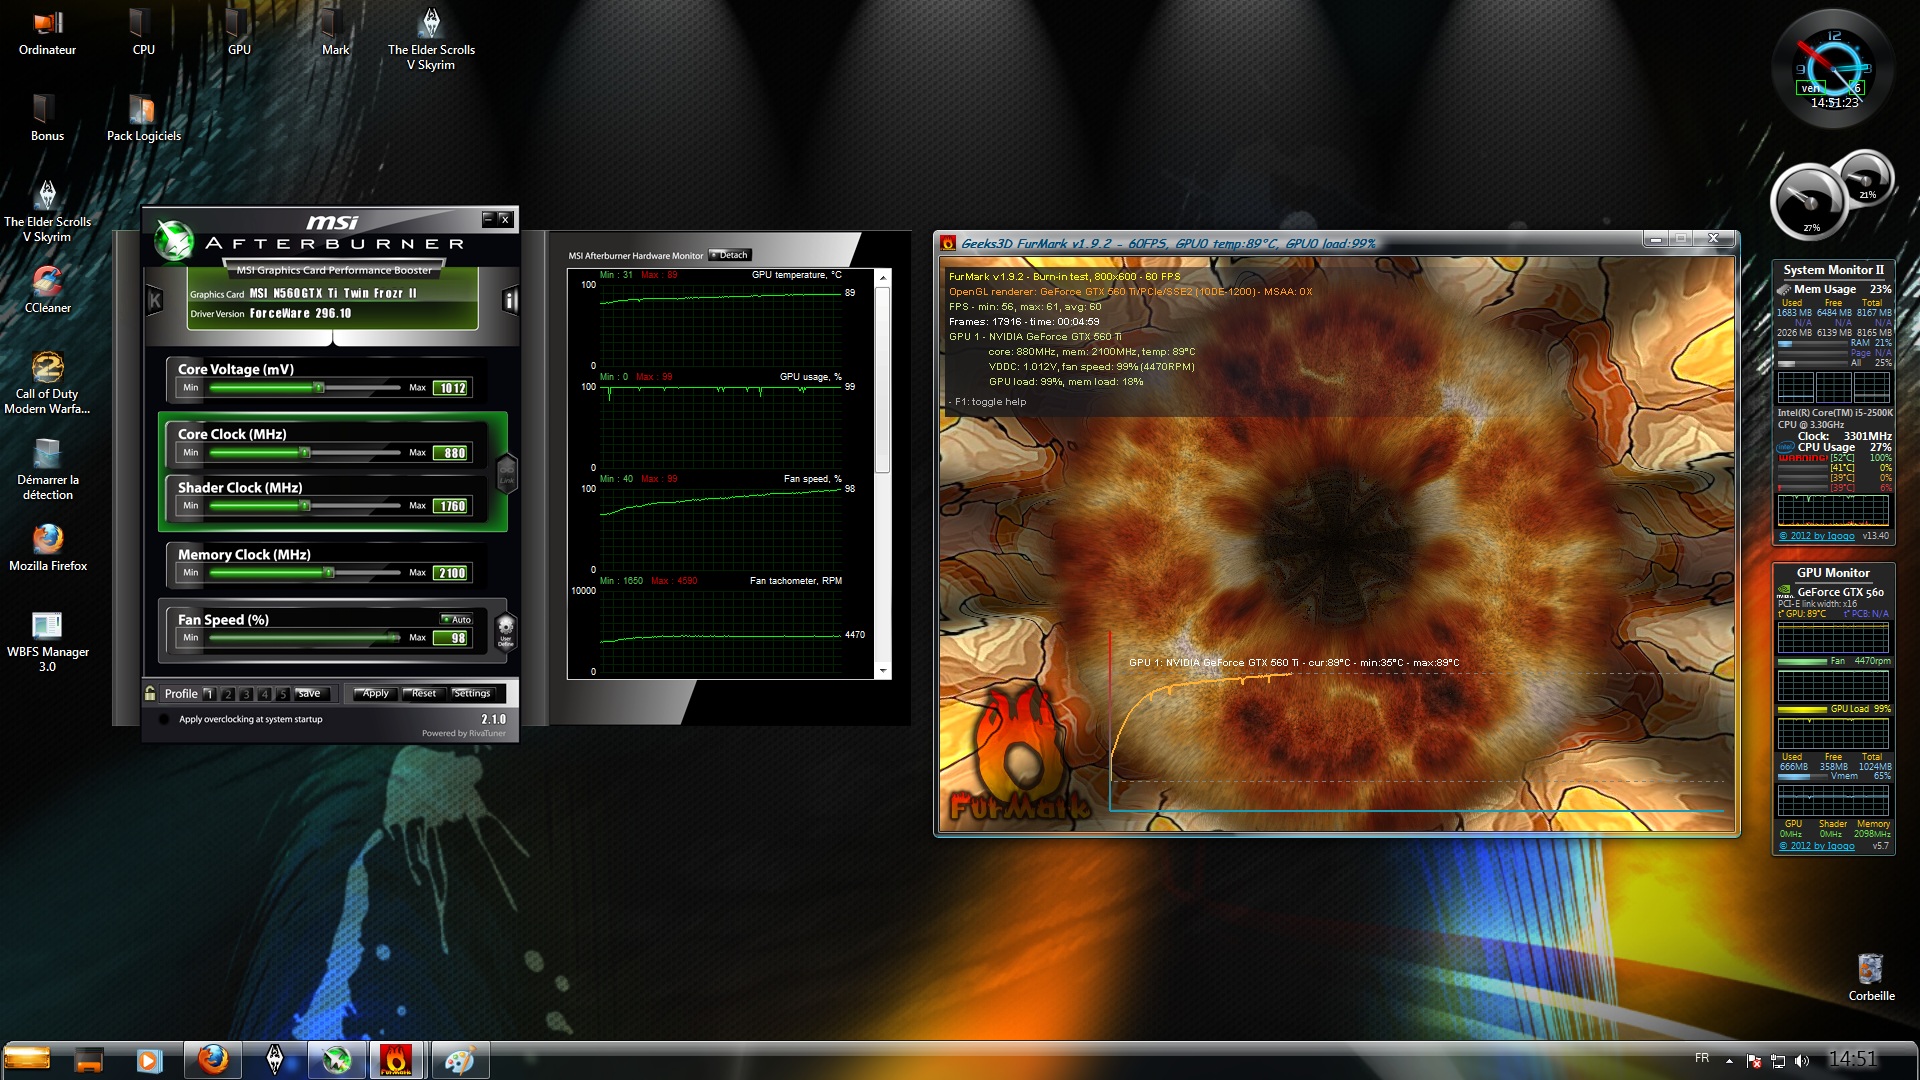1920x1080 pixels.
Task: Click the Memory Clock value field 2100
Action: pos(452,573)
